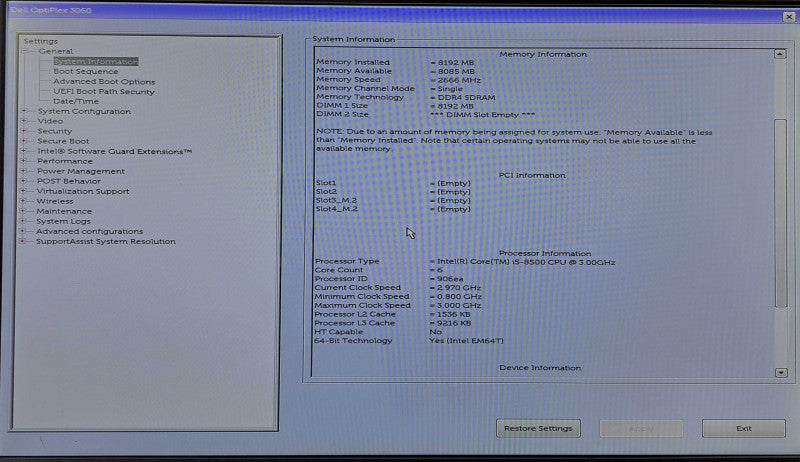This screenshot has width=800, height=462.
Task: Expand the Secure Boot node
Action: click(24, 141)
